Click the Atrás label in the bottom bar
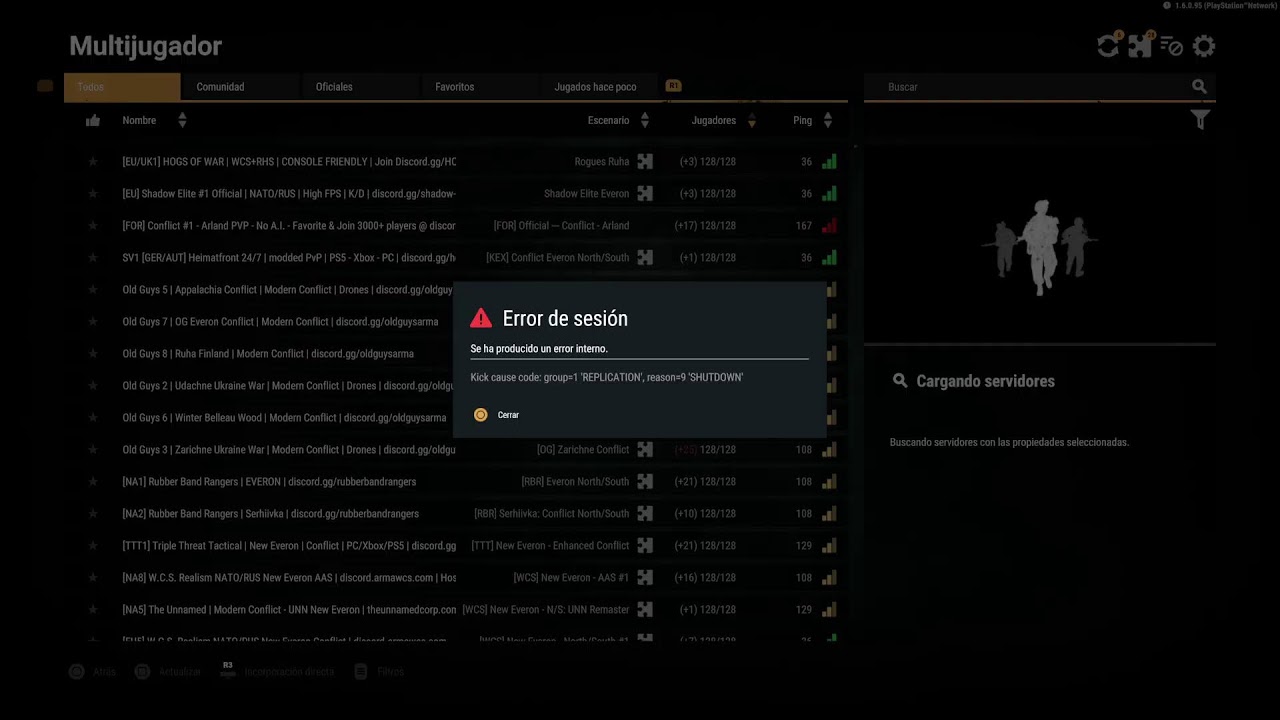Viewport: 1280px width, 720px height. [105, 672]
